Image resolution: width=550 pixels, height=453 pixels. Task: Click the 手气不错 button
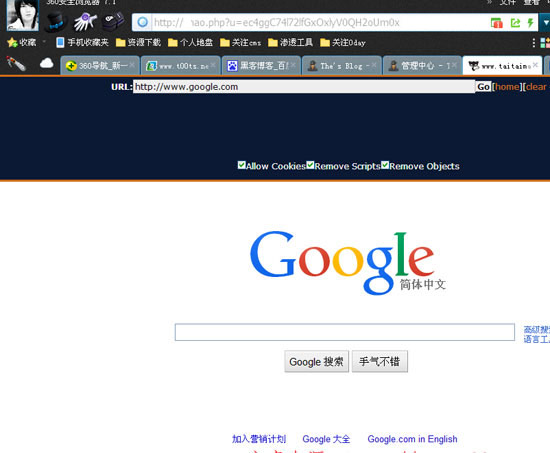tap(380, 361)
